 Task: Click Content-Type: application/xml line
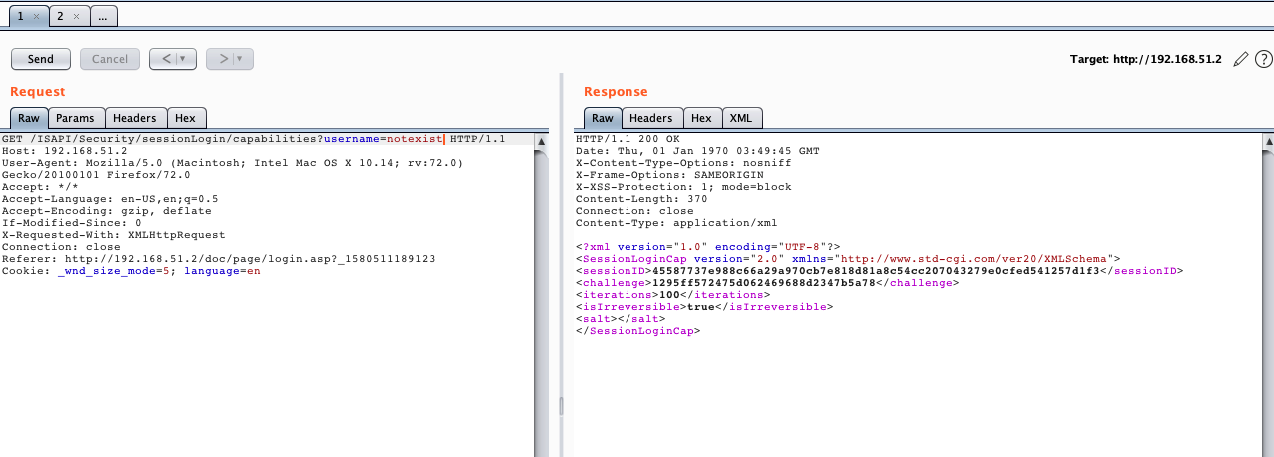[676, 223]
